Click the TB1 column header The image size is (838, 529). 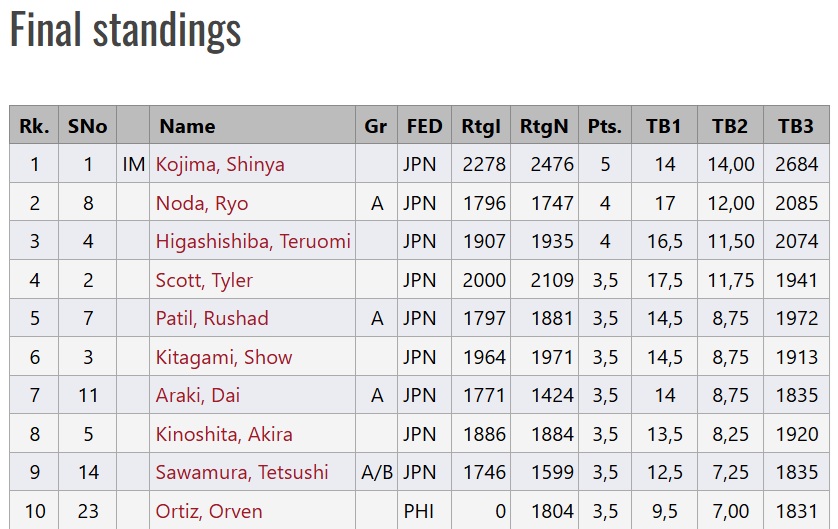pos(664,126)
